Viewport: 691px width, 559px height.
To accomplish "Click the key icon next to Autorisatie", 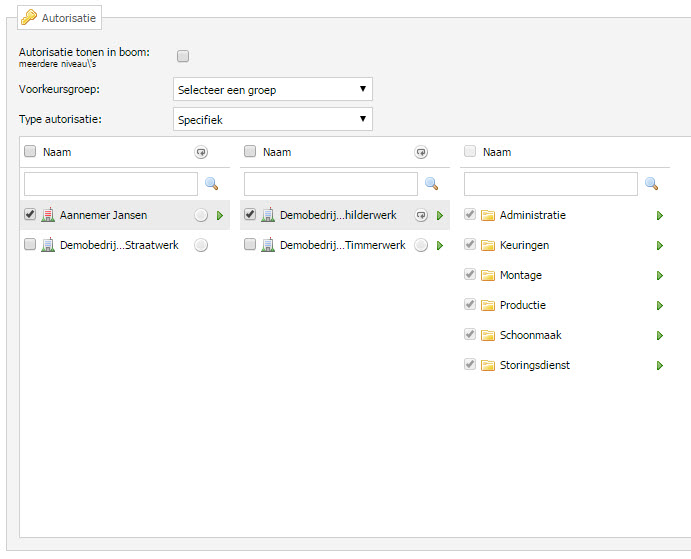I will (29, 18).
